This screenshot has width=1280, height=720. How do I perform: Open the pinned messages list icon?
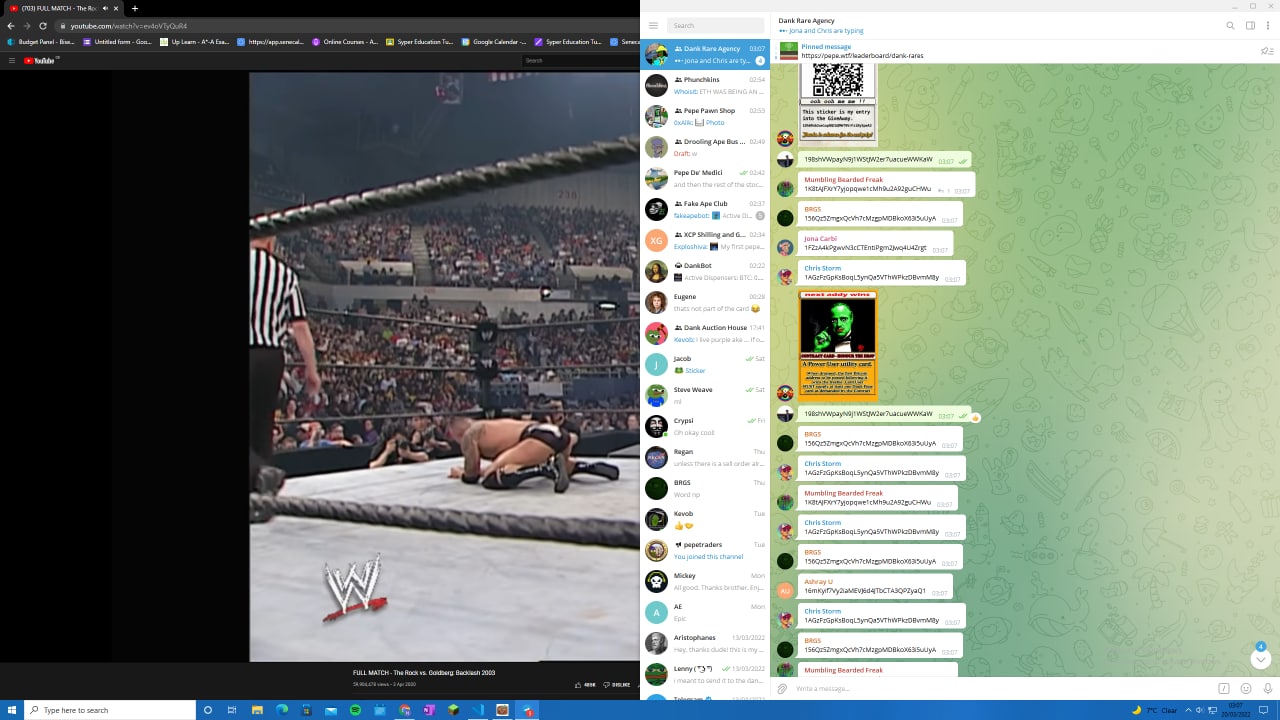(1267, 51)
